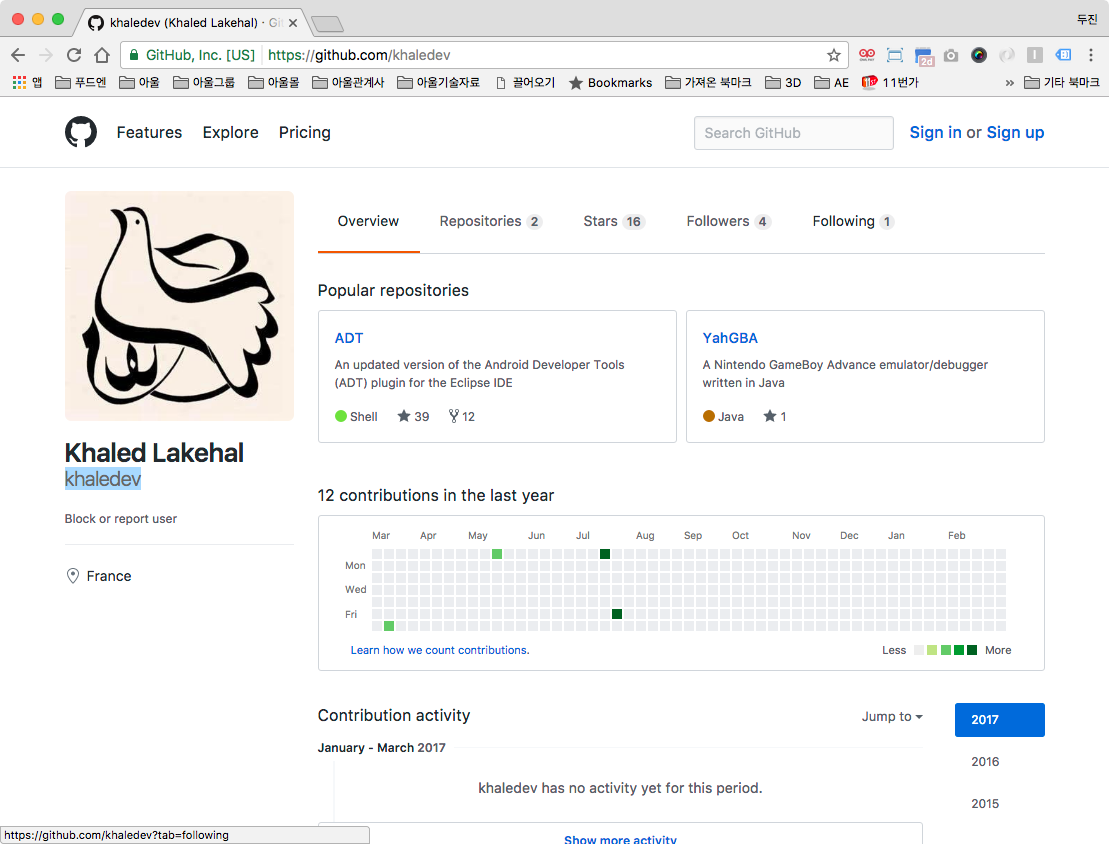This screenshot has width=1109, height=844.
Task: Open the 3D bookmark folder
Action: pyautogui.click(x=783, y=83)
